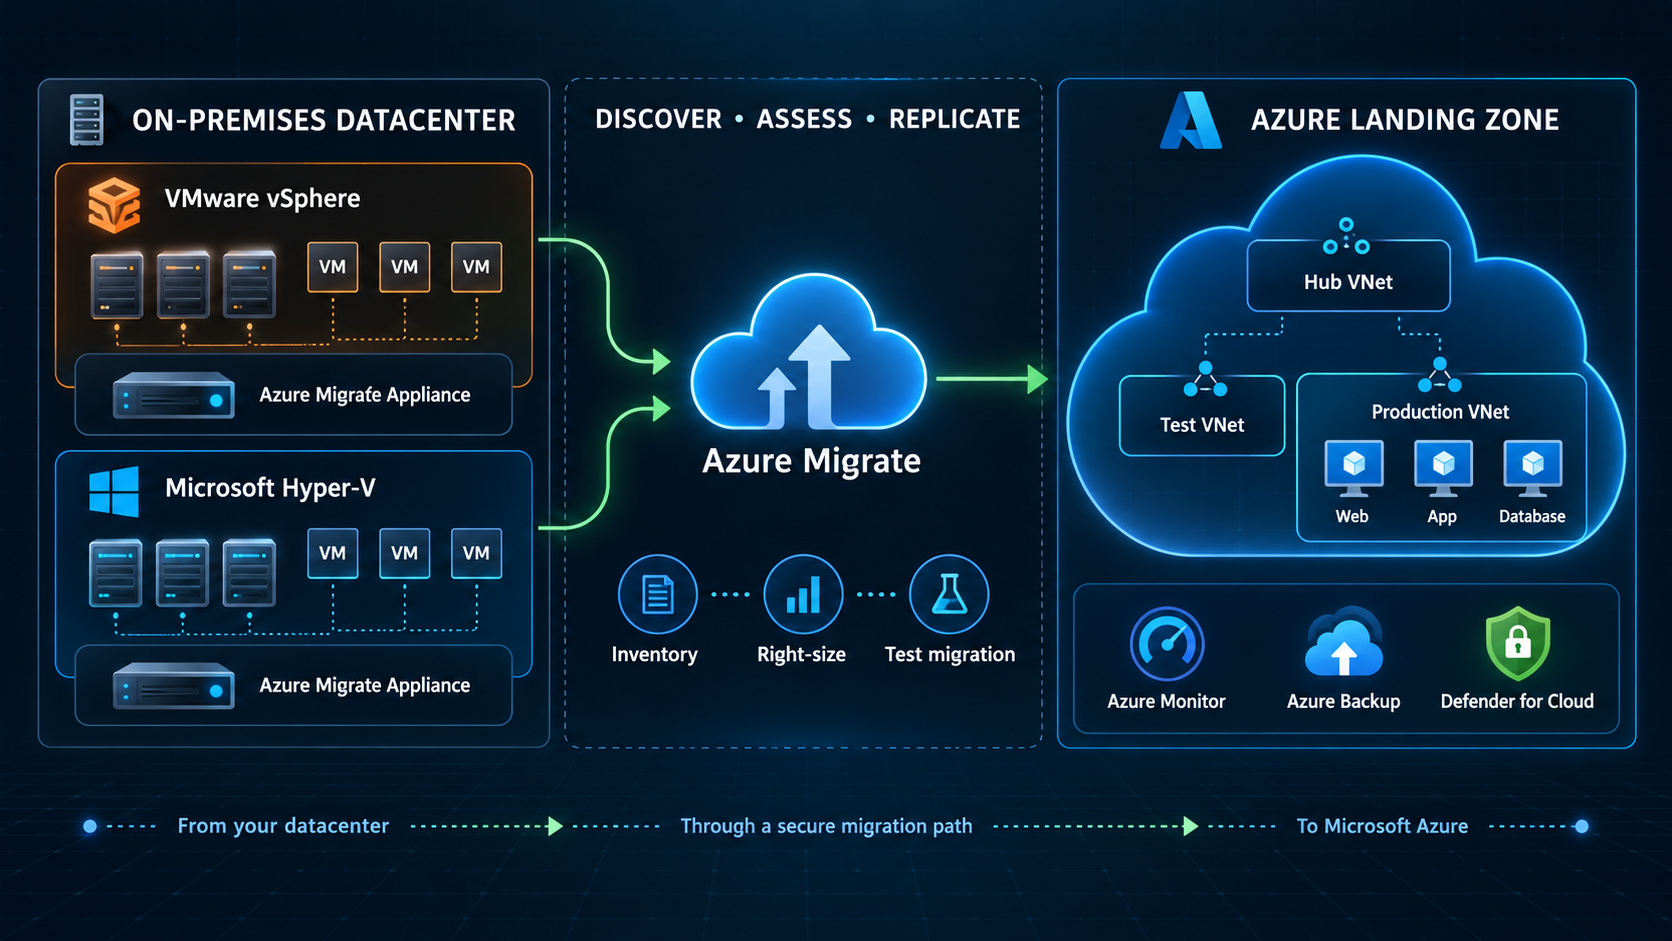Click the Azure Migrate cloud upload icon

(809, 352)
